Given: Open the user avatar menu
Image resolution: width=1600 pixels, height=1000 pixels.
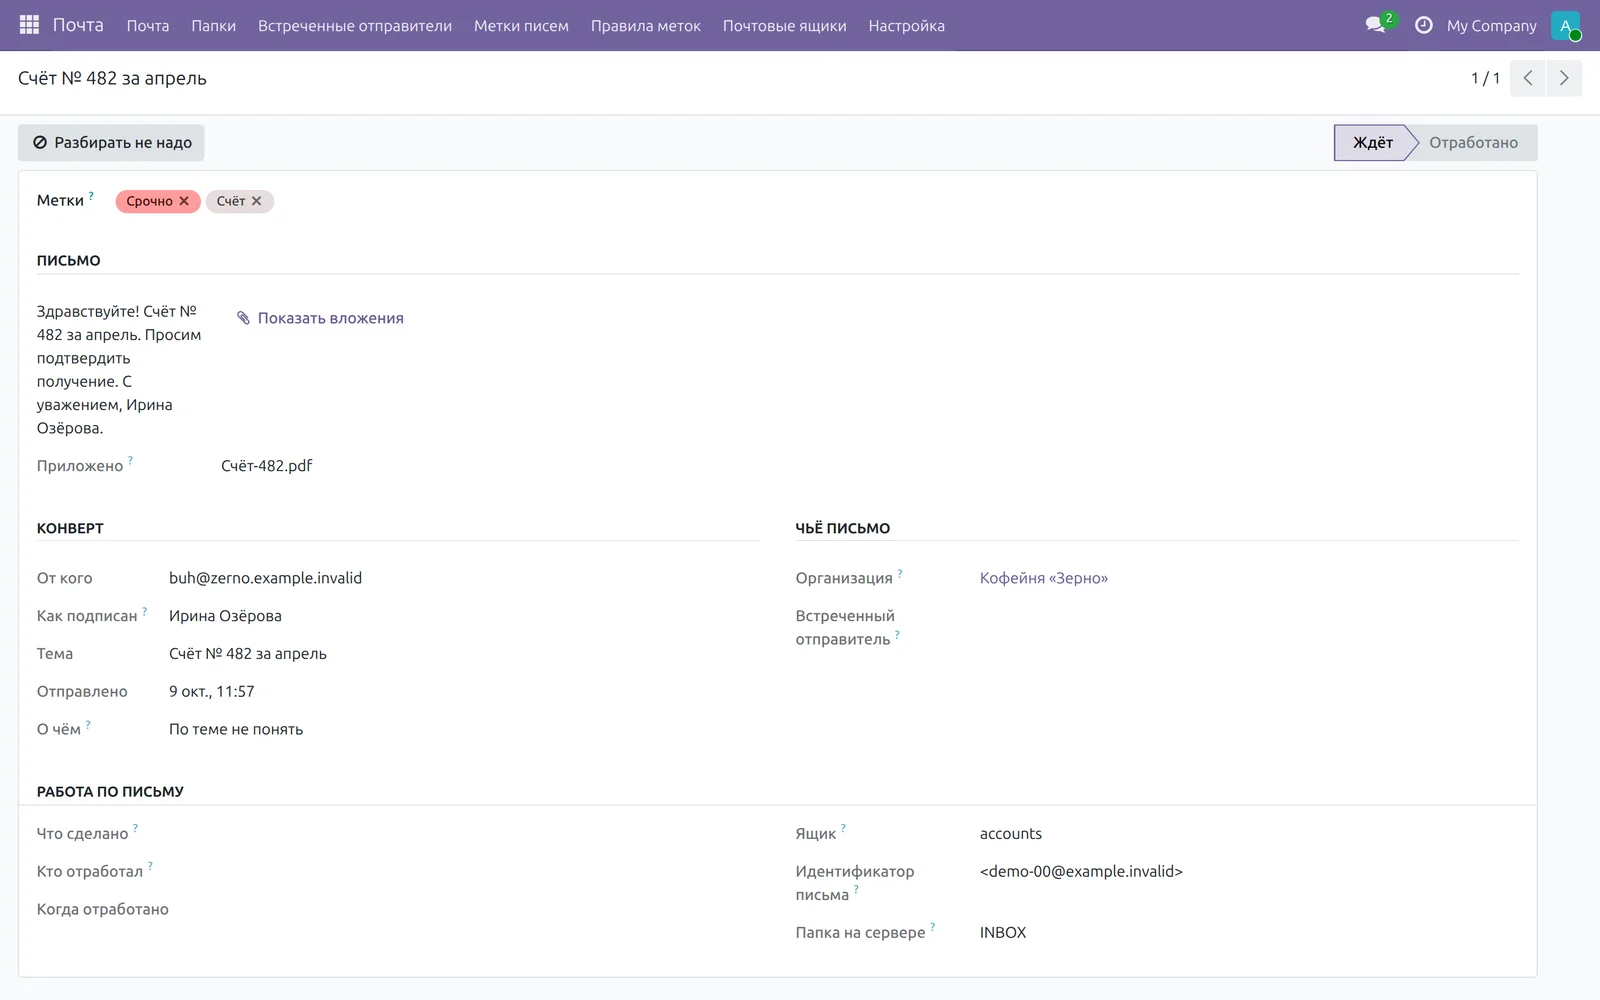Looking at the screenshot, I should (1565, 25).
